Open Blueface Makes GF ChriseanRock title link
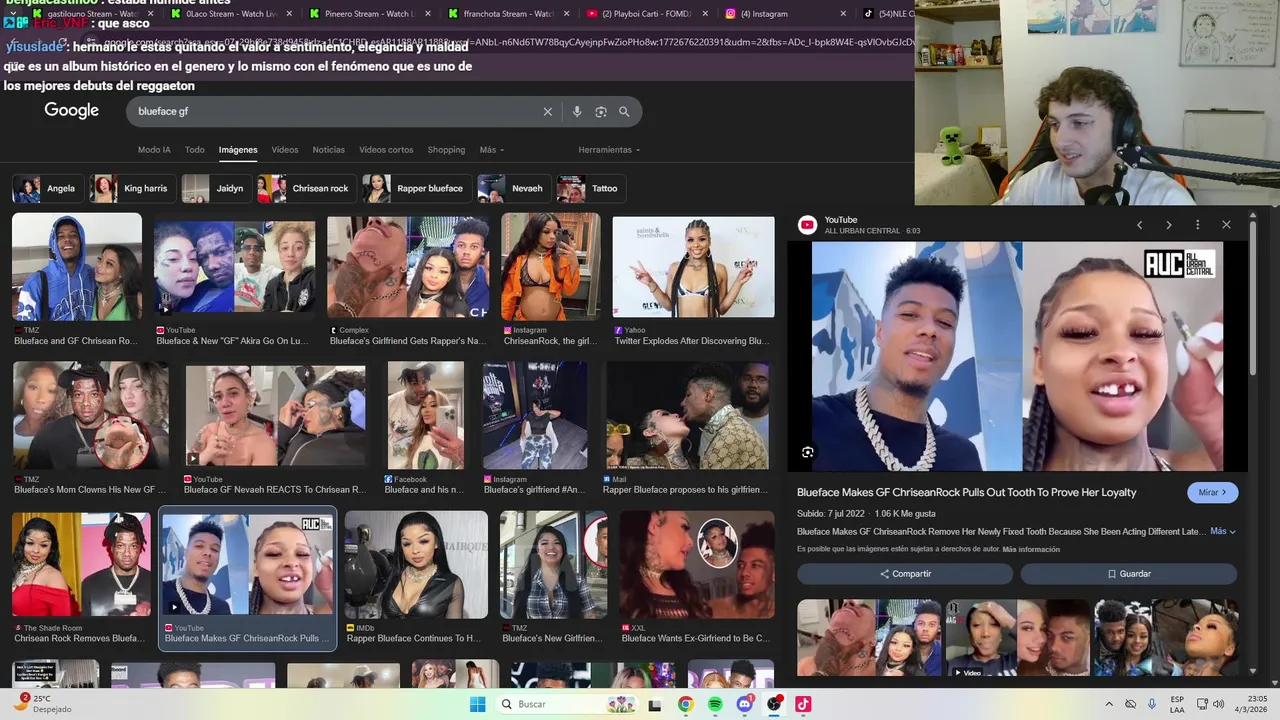The width and height of the screenshot is (1280, 720). [x=966, y=492]
